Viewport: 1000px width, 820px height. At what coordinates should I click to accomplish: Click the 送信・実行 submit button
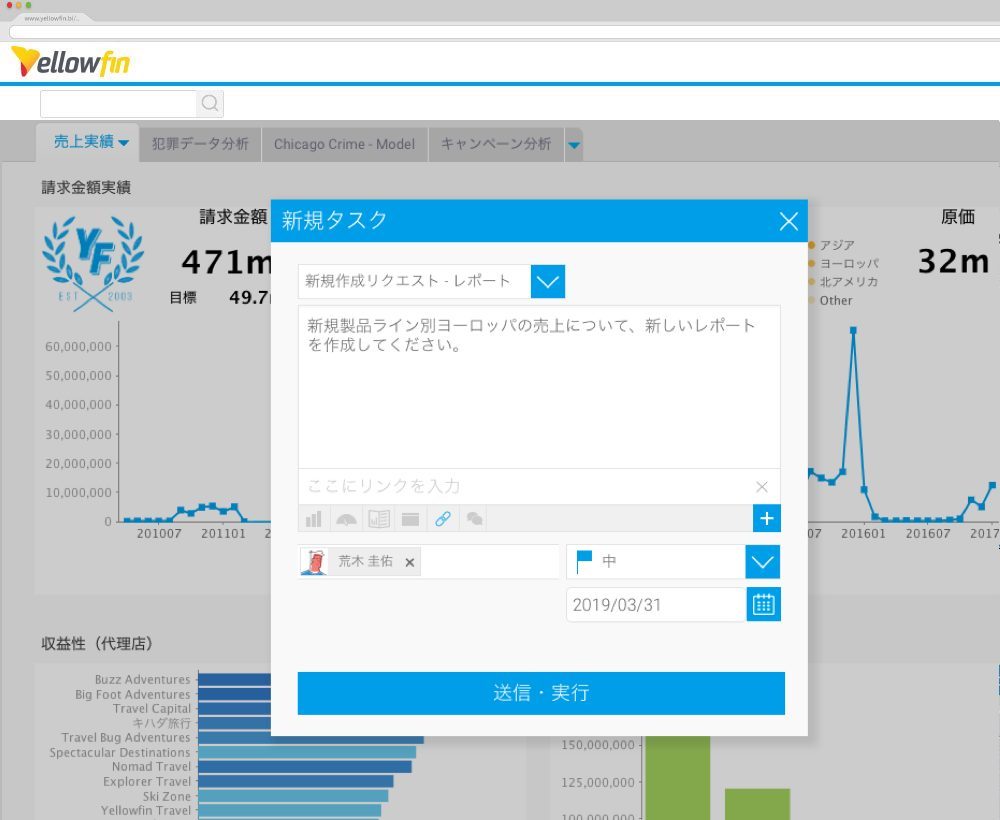(x=541, y=693)
